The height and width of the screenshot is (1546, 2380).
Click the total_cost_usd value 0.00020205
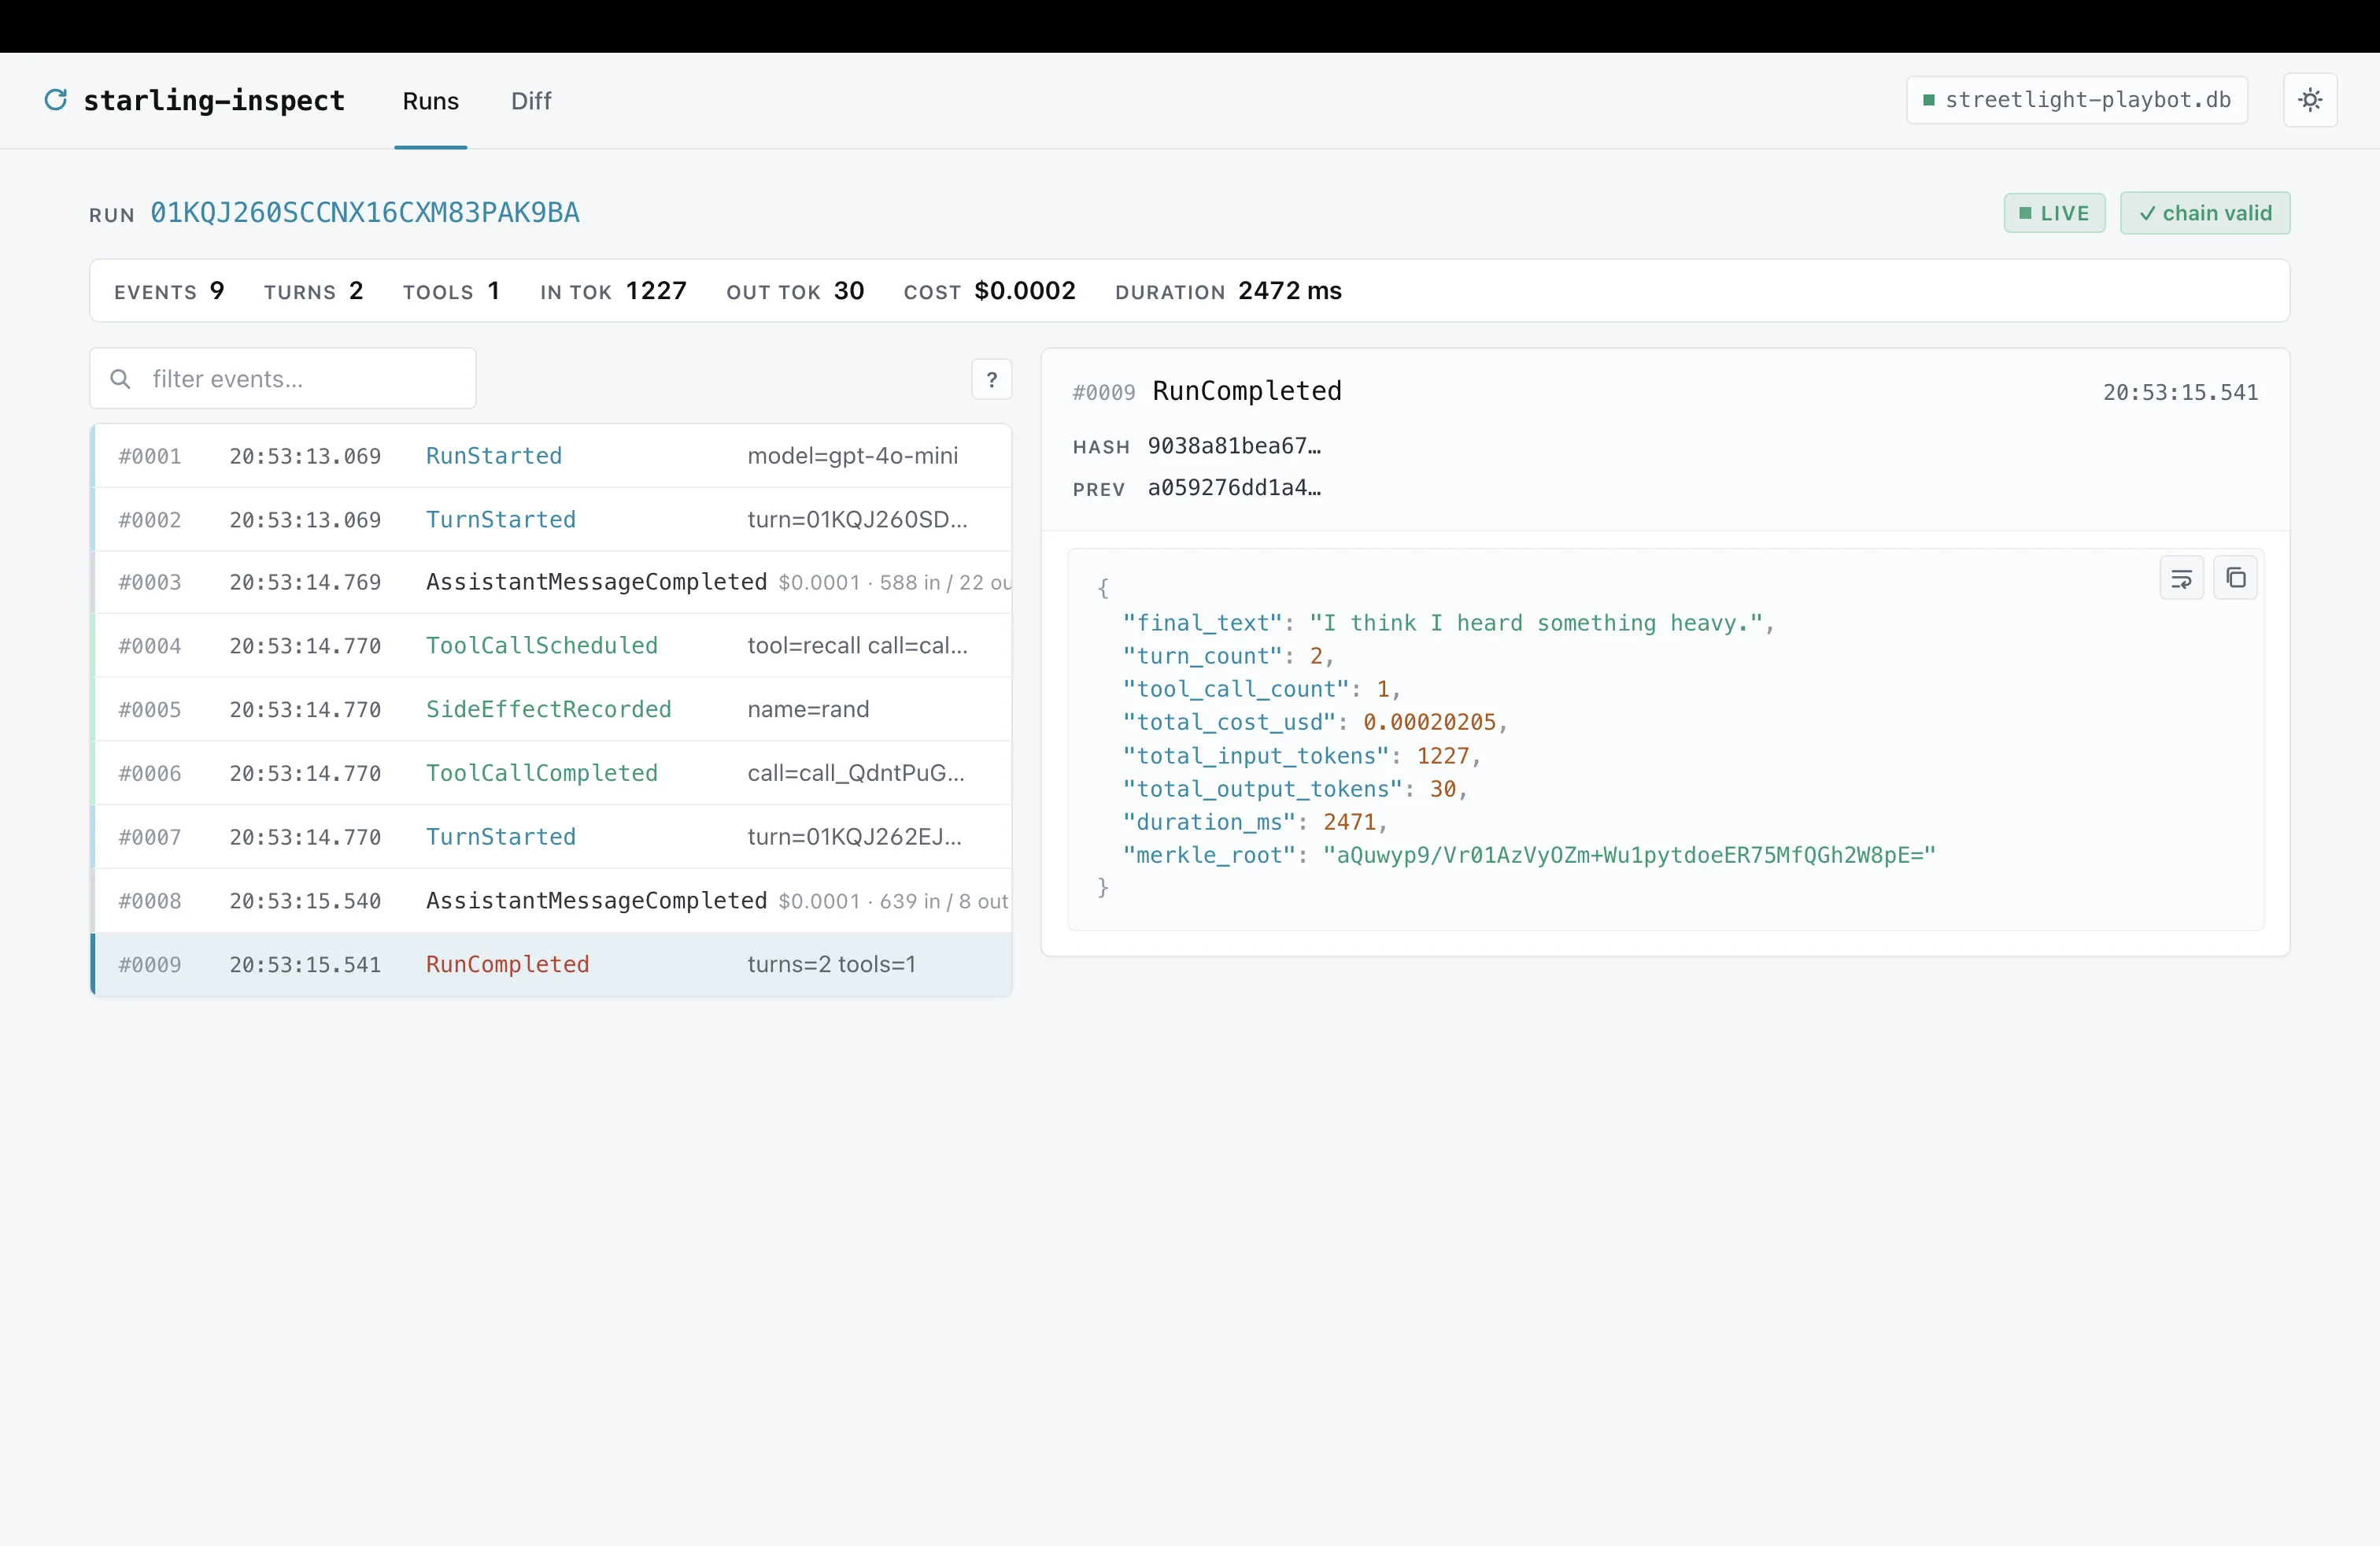tap(1429, 722)
